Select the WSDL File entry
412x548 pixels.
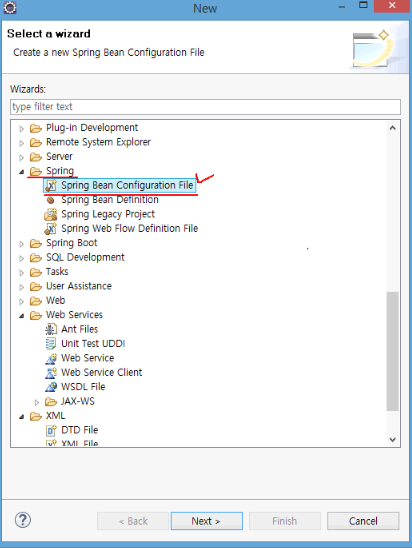pyautogui.click(x=83, y=387)
